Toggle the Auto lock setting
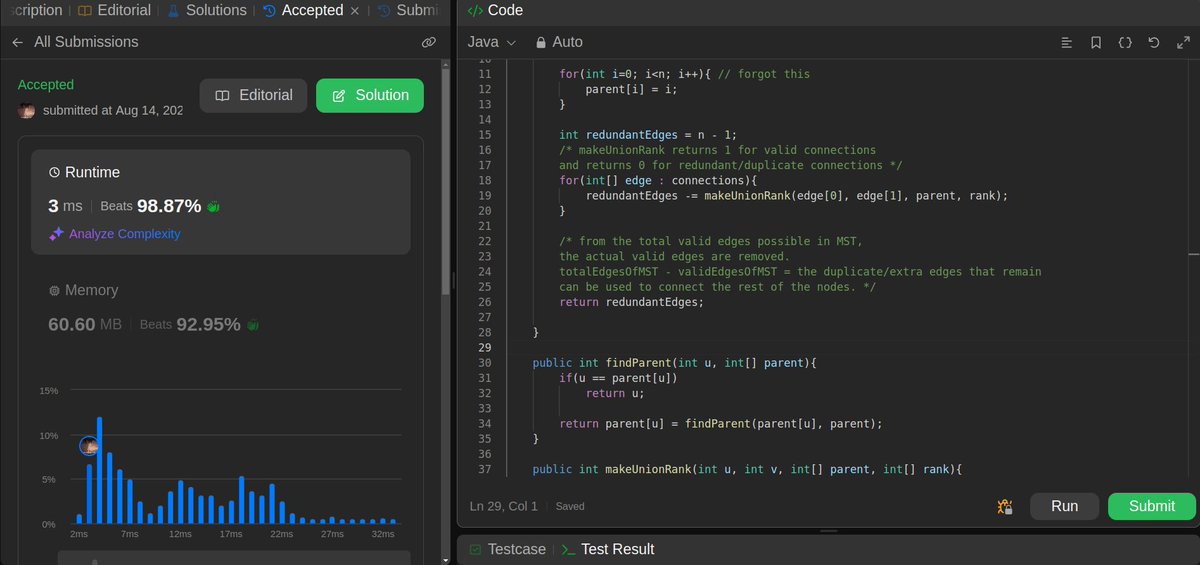Screen dimensions: 1200x565 [559, 42]
